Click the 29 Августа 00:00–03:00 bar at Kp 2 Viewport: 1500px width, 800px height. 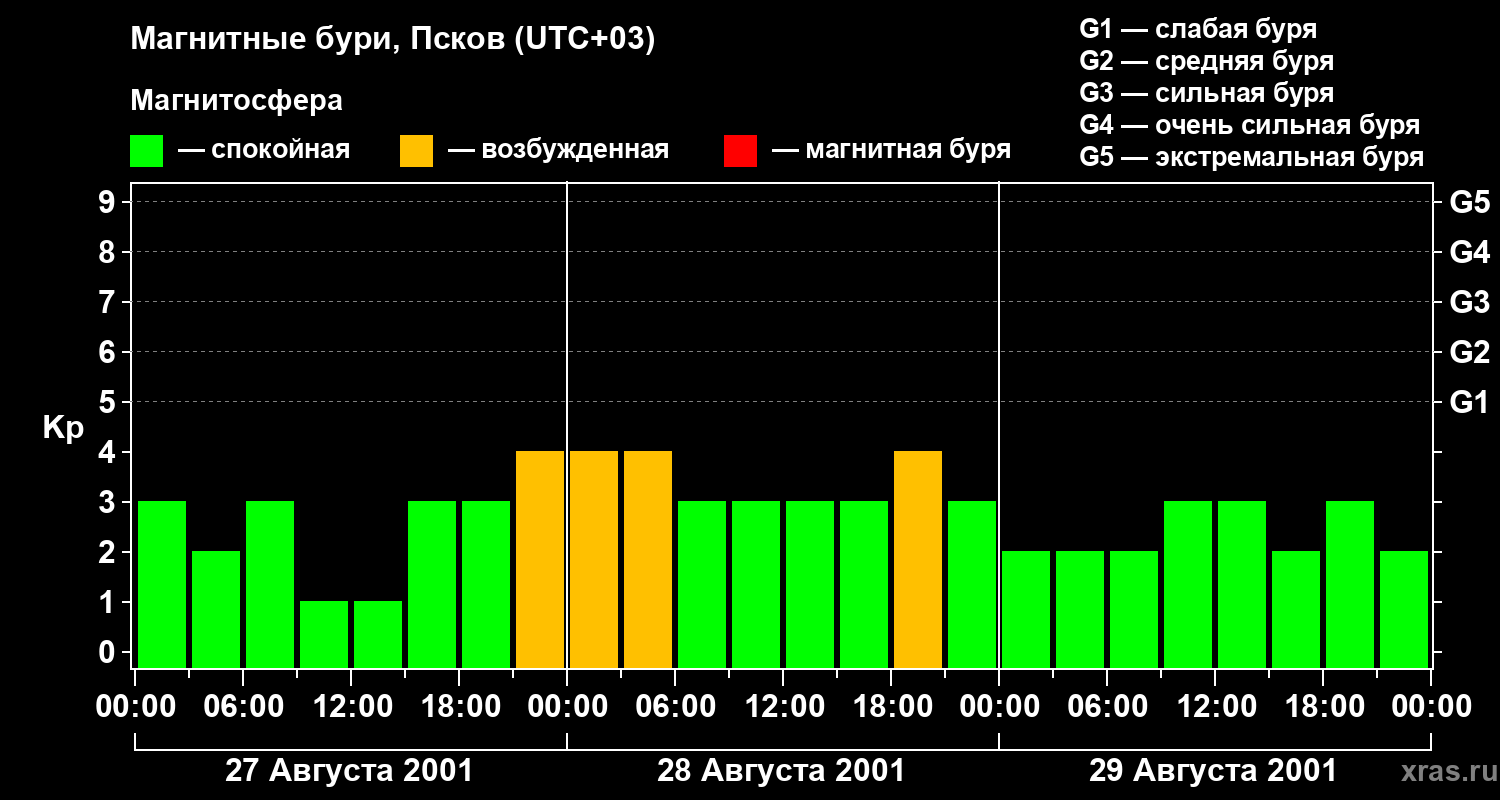1026,610
